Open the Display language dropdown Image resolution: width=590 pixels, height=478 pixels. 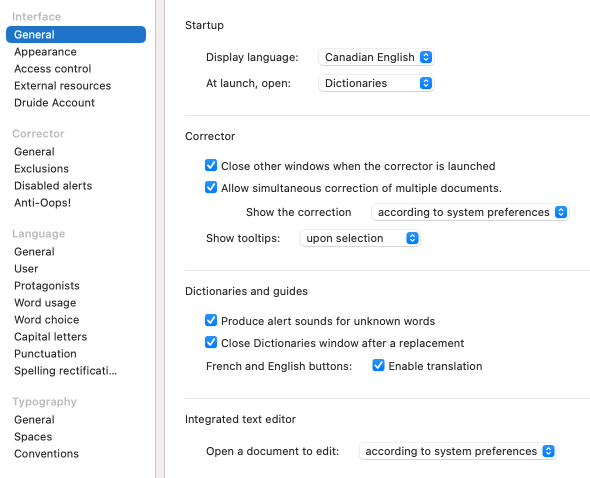376,57
